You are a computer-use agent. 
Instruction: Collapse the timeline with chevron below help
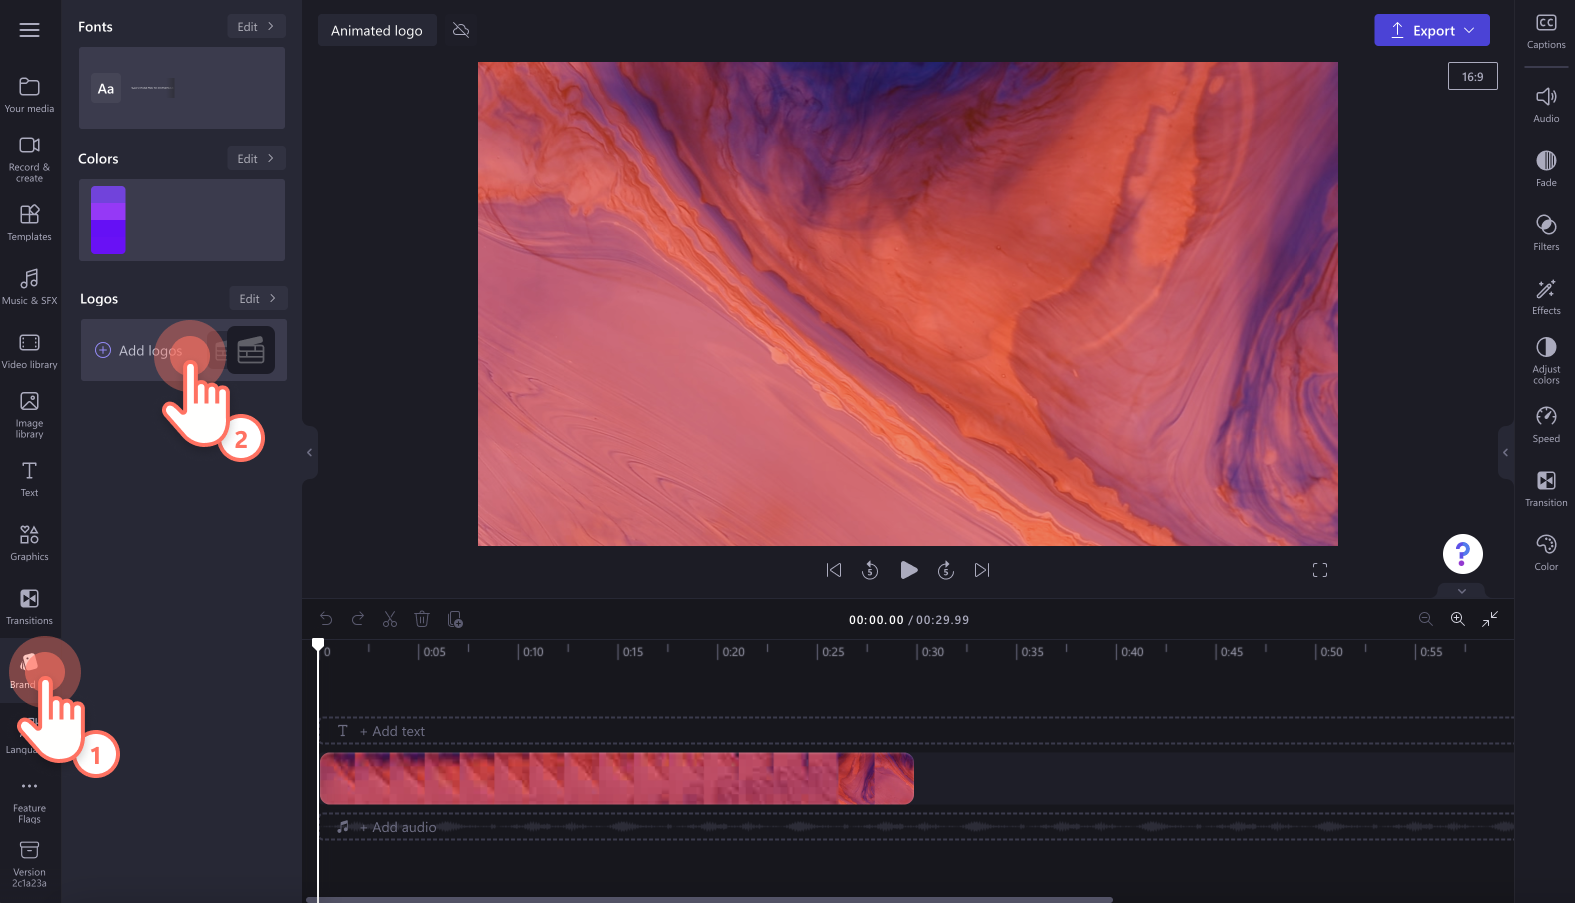click(1462, 591)
